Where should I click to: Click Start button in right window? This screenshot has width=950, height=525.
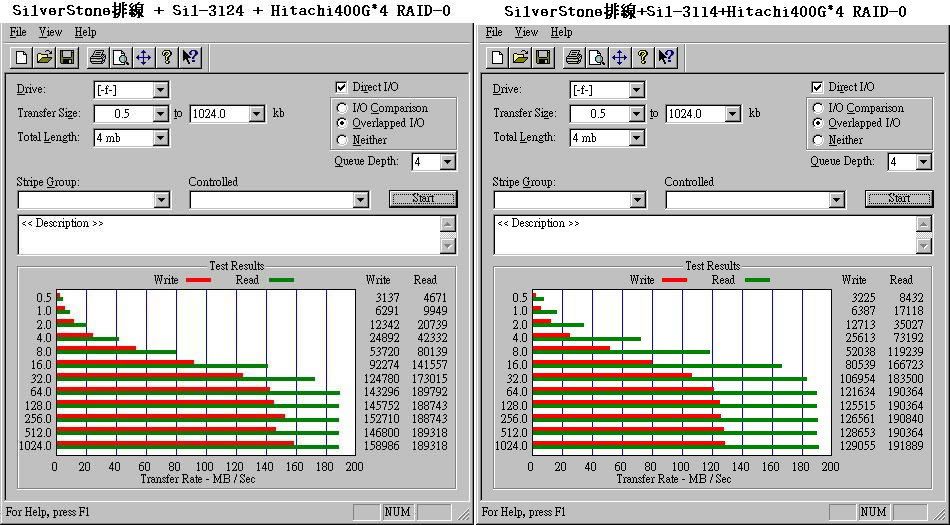click(899, 199)
